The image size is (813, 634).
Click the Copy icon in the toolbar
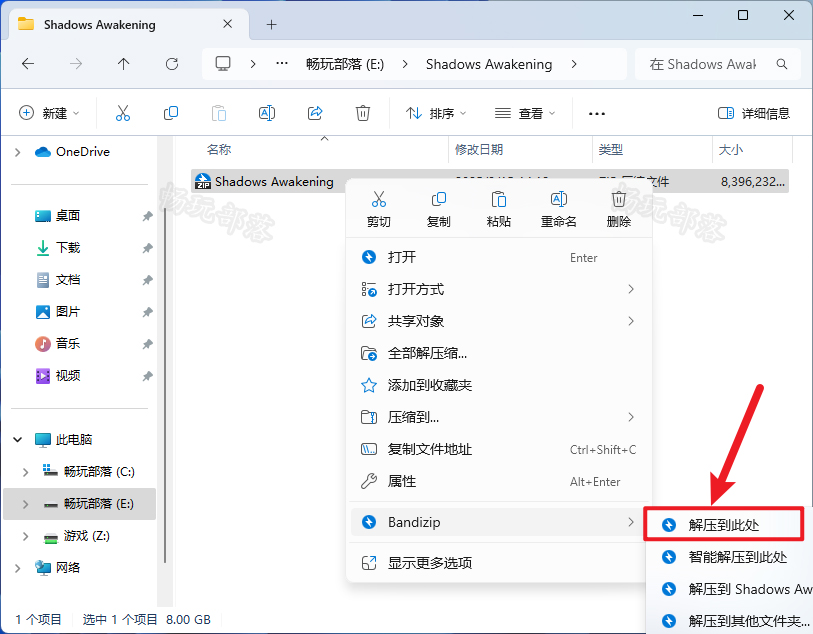tap(171, 113)
